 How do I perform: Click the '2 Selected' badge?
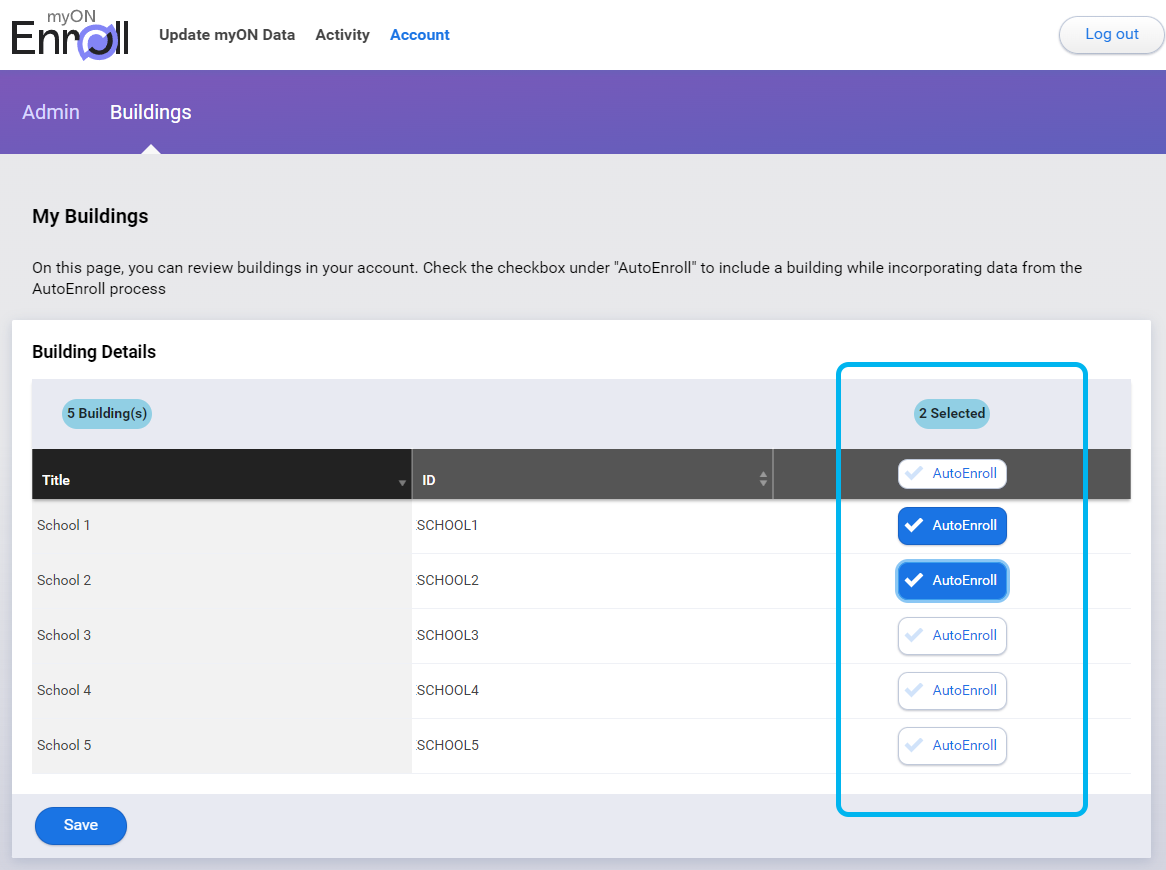[951, 413]
